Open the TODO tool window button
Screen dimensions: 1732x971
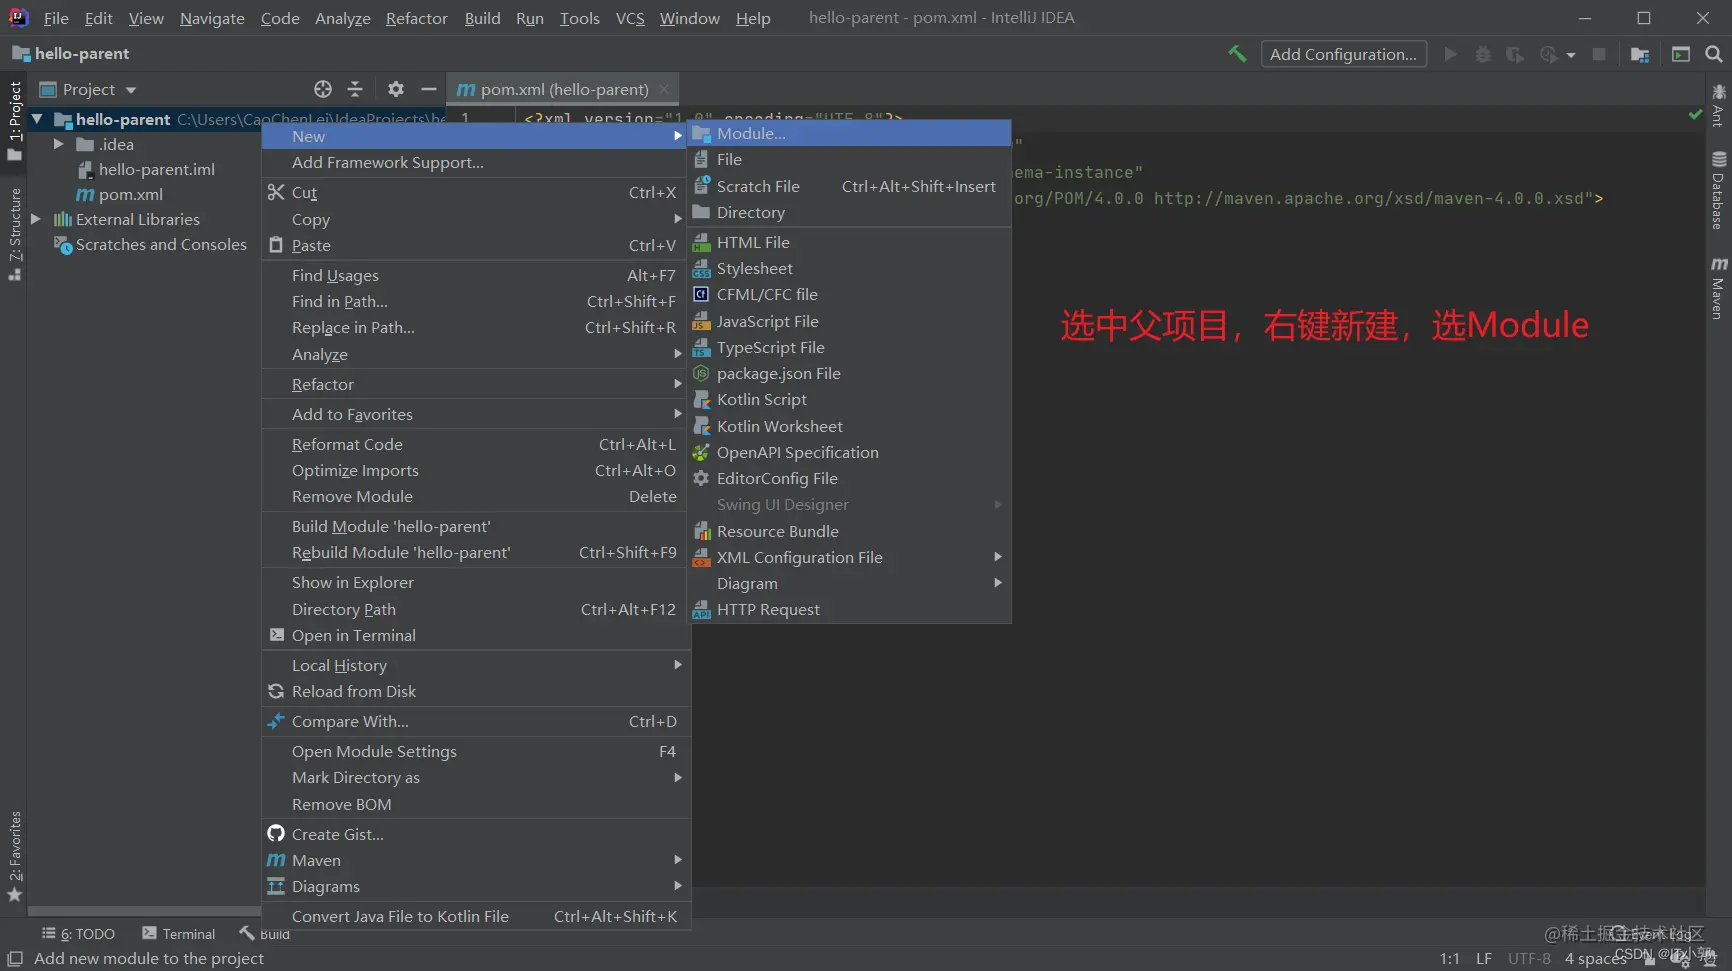pyautogui.click(x=79, y=933)
